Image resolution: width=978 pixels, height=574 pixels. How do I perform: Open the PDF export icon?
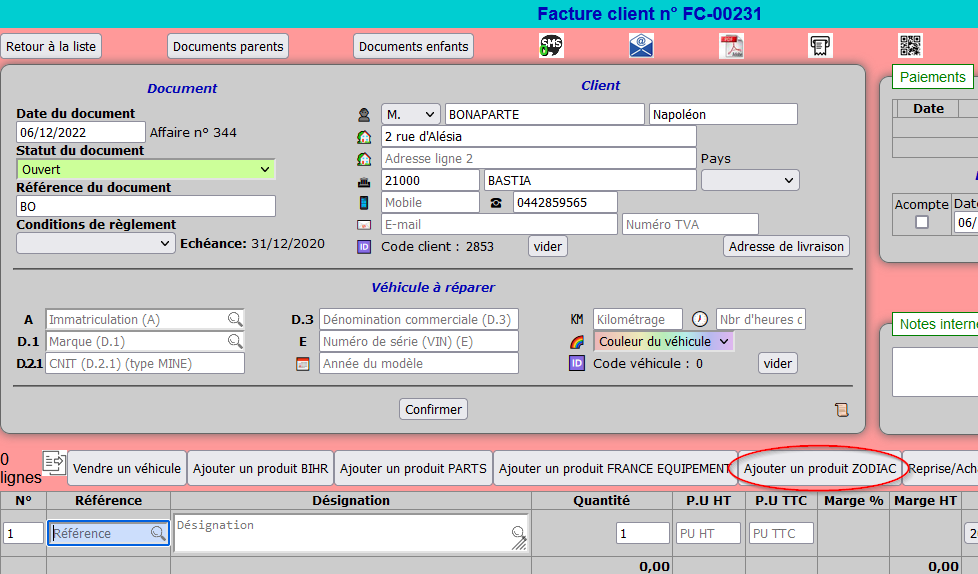[x=731, y=46]
